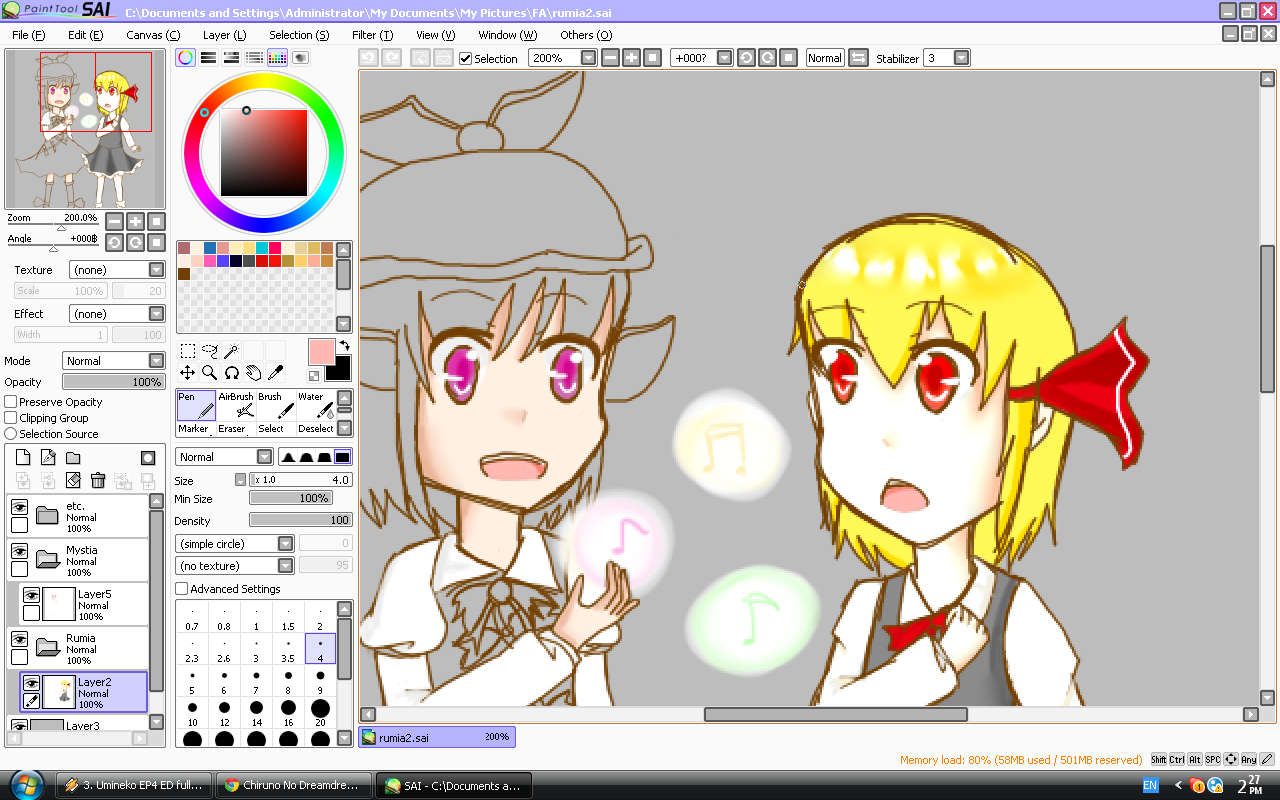The width and height of the screenshot is (1280, 800).
Task: Hide the Mystia folder layer
Action: point(19,551)
